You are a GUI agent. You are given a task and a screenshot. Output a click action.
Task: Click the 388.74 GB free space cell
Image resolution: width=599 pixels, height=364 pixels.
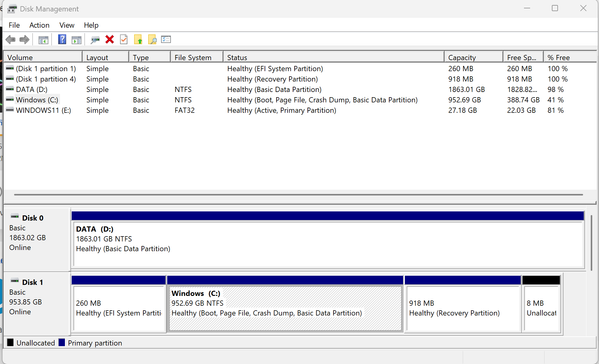pyautogui.click(x=523, y=100)
